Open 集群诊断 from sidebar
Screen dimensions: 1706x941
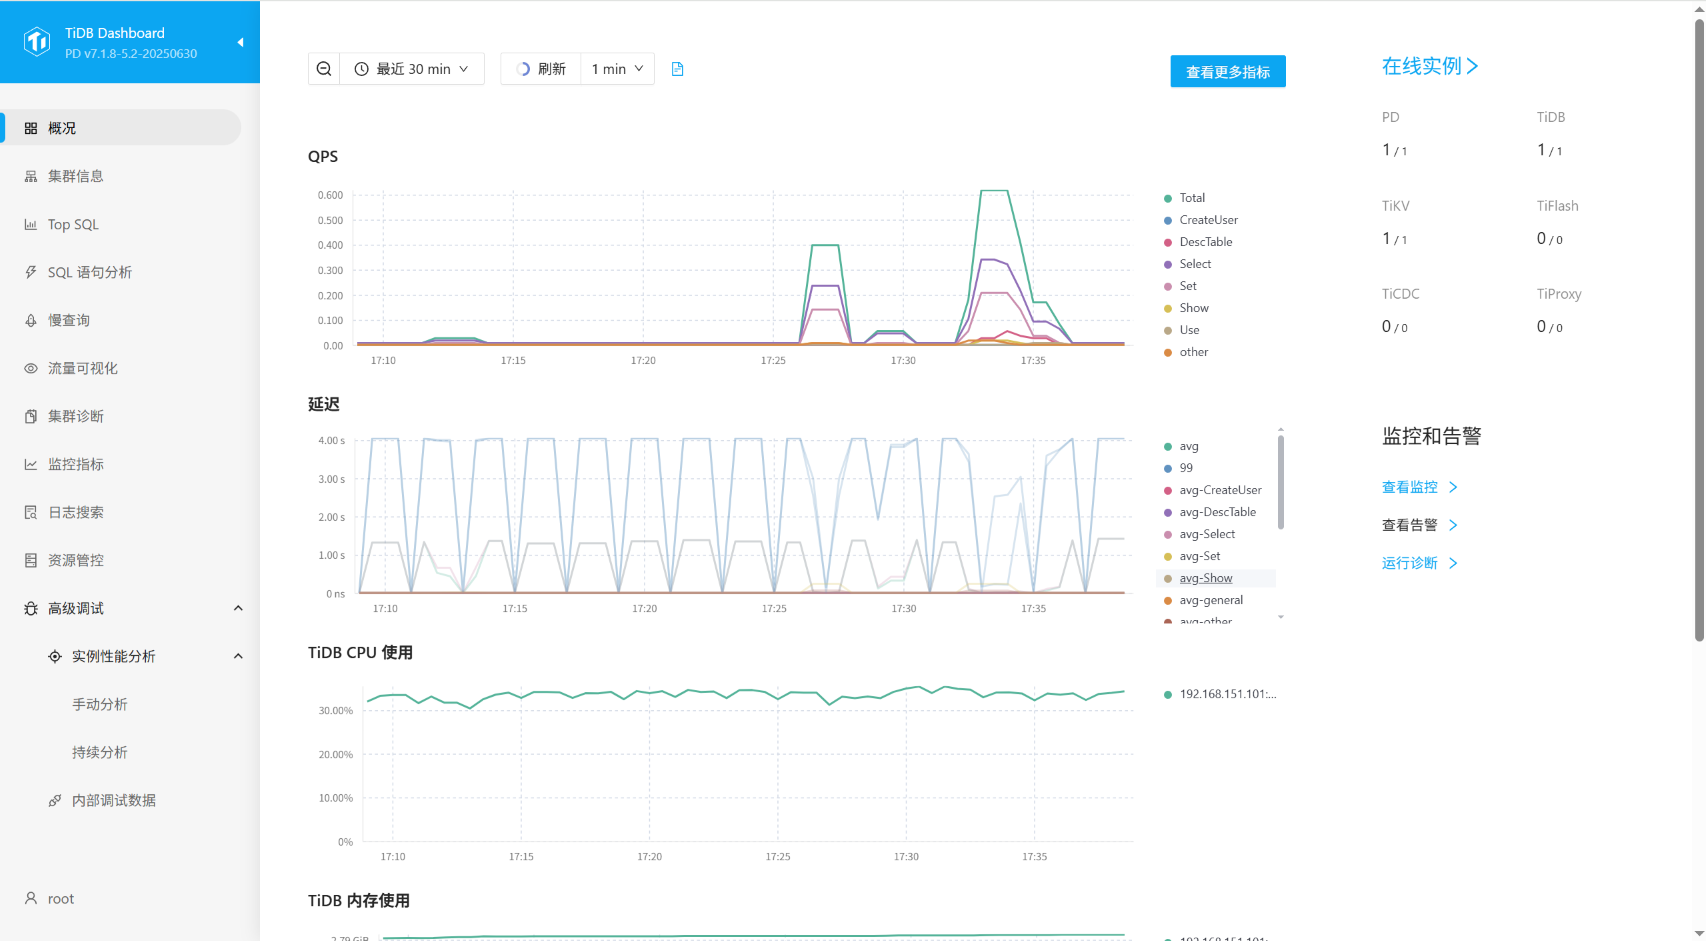coord(75,416)
